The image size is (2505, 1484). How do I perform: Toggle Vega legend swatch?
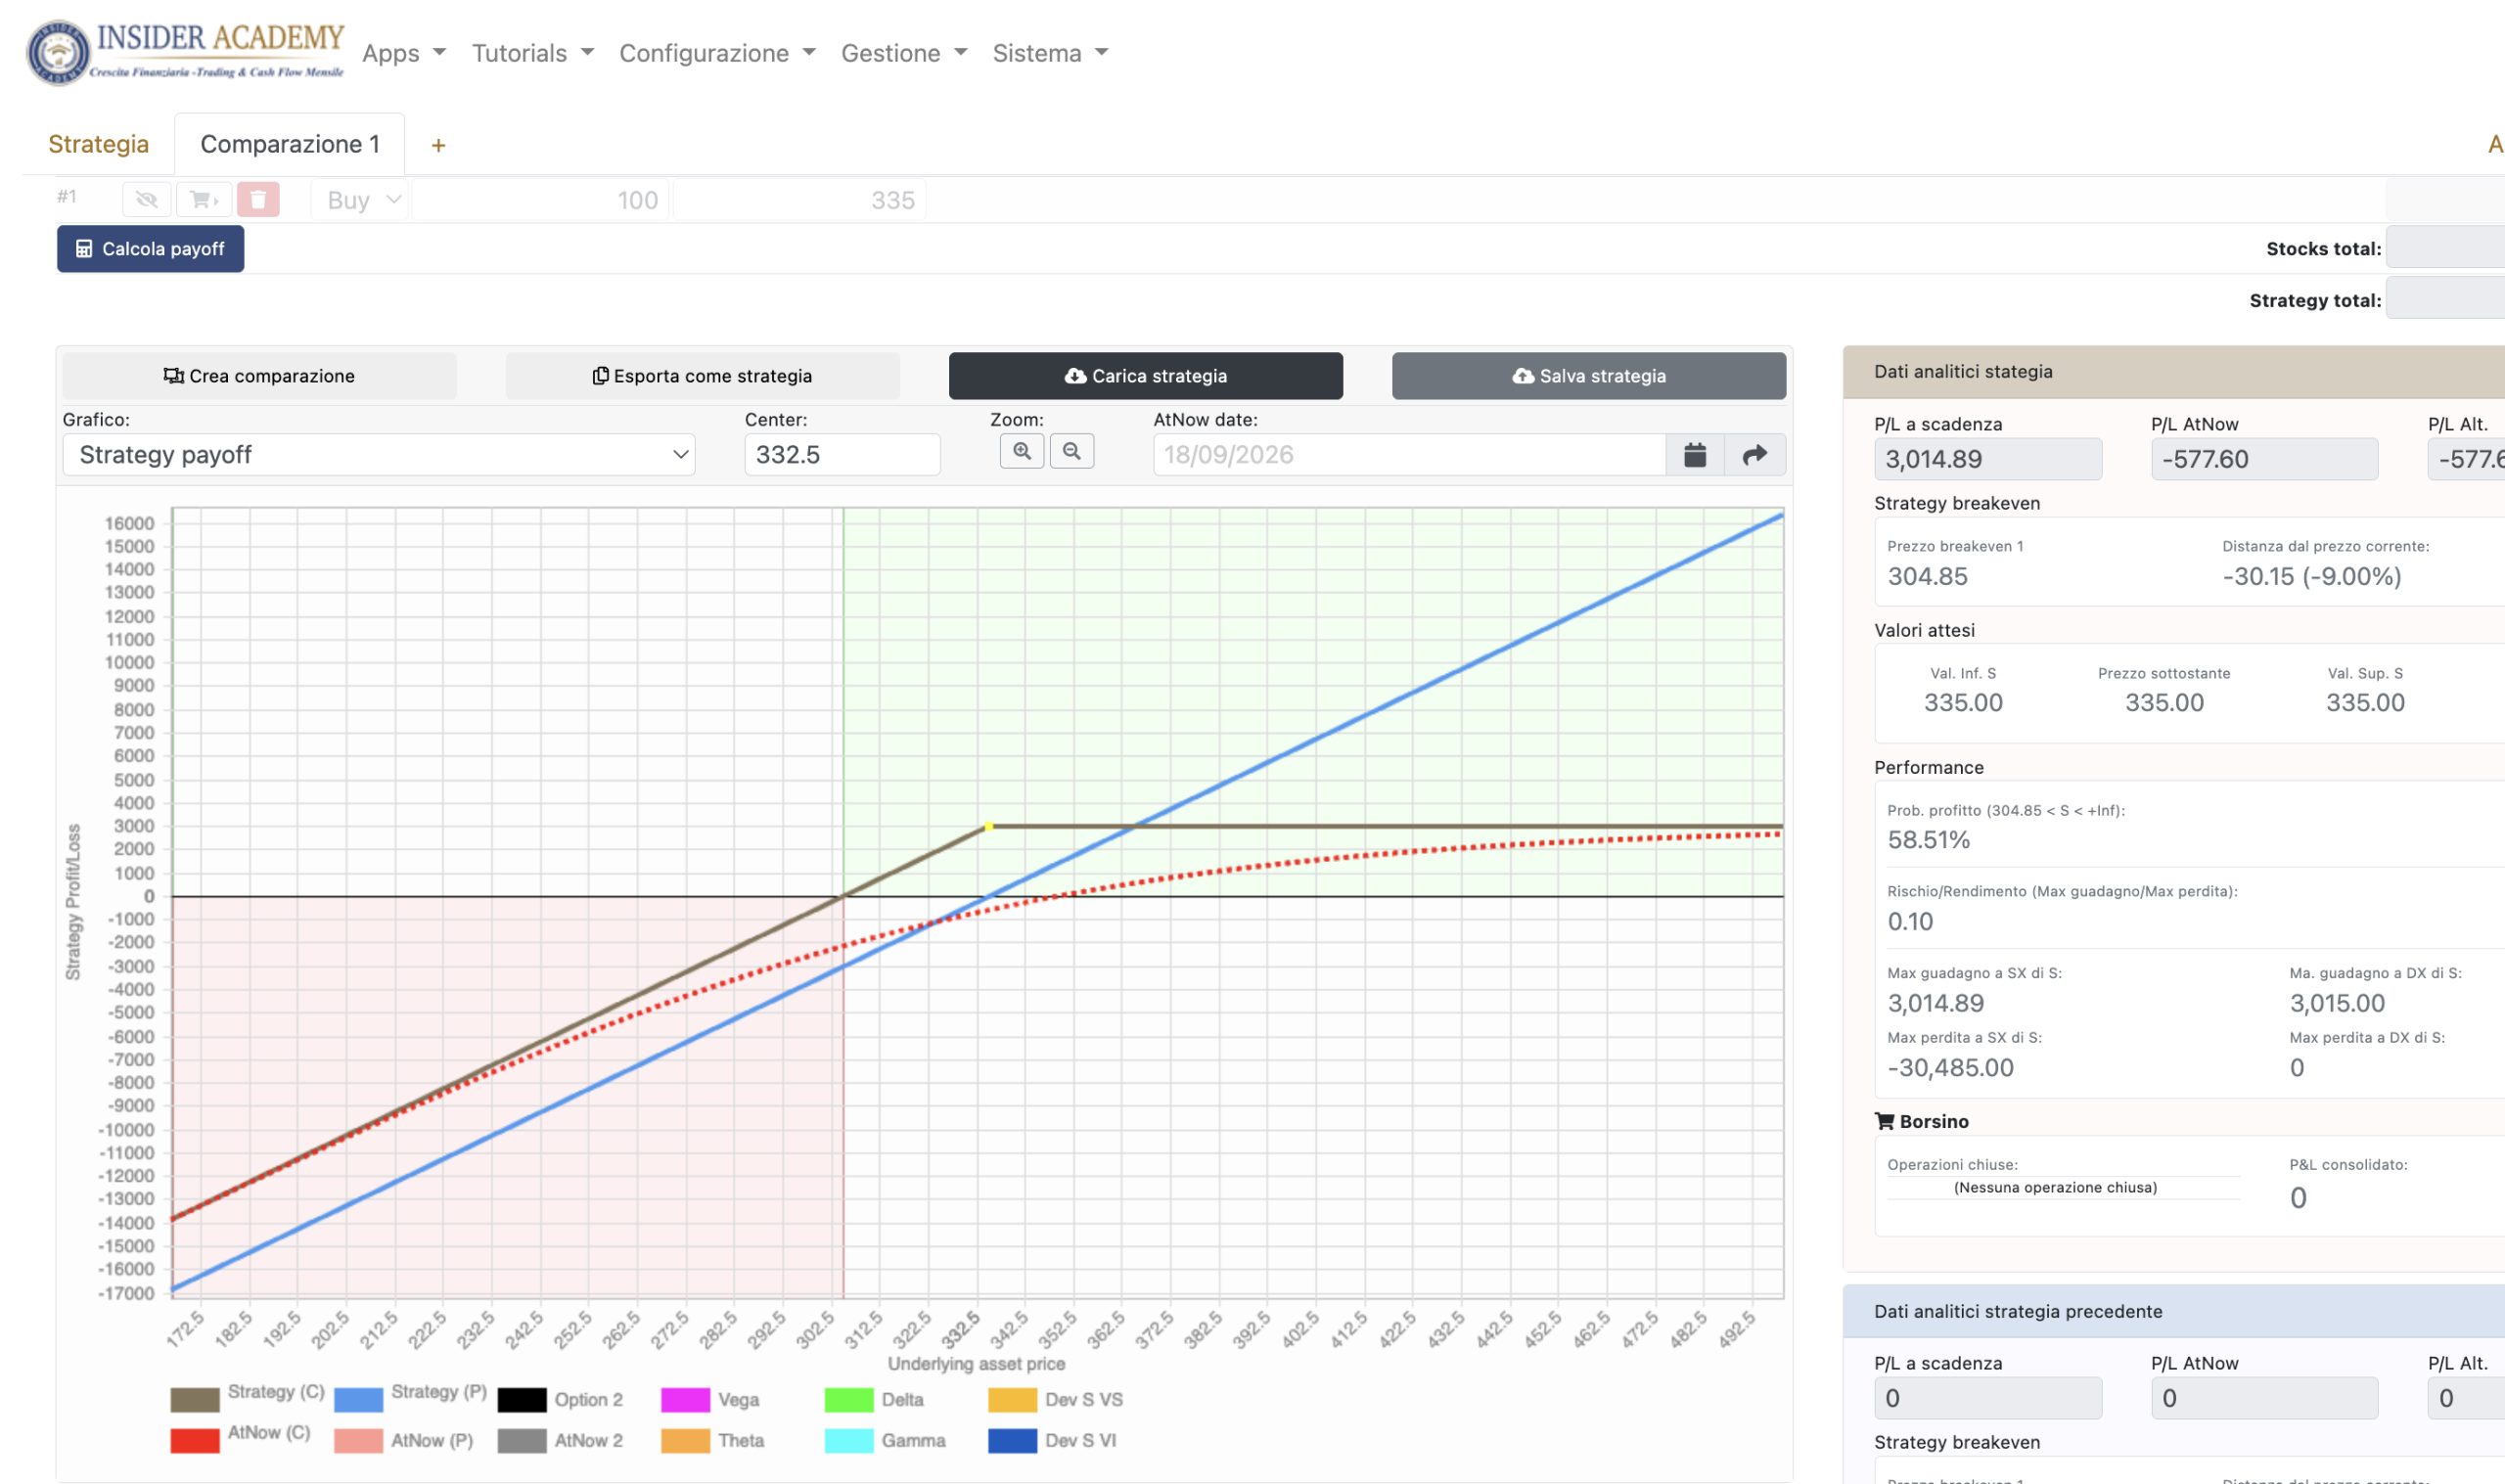coord(685,1399)
